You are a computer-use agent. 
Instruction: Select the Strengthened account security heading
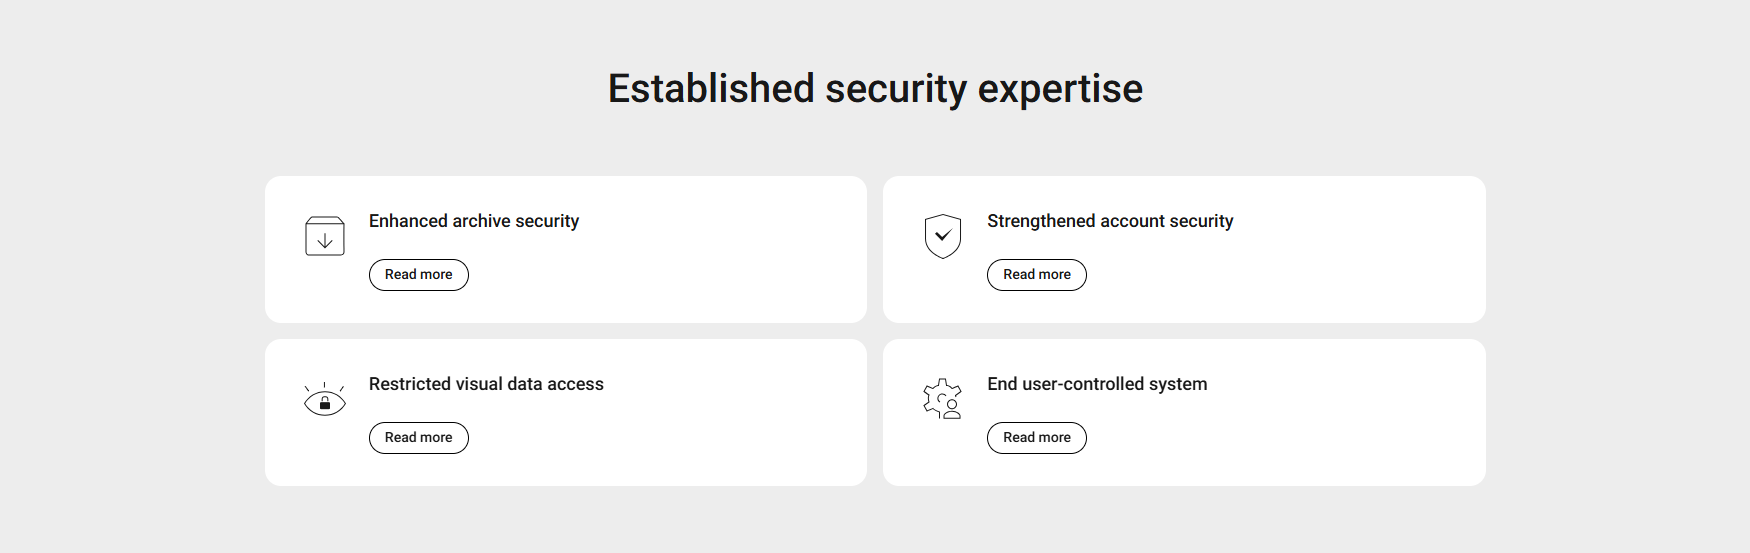point(1109,221)
